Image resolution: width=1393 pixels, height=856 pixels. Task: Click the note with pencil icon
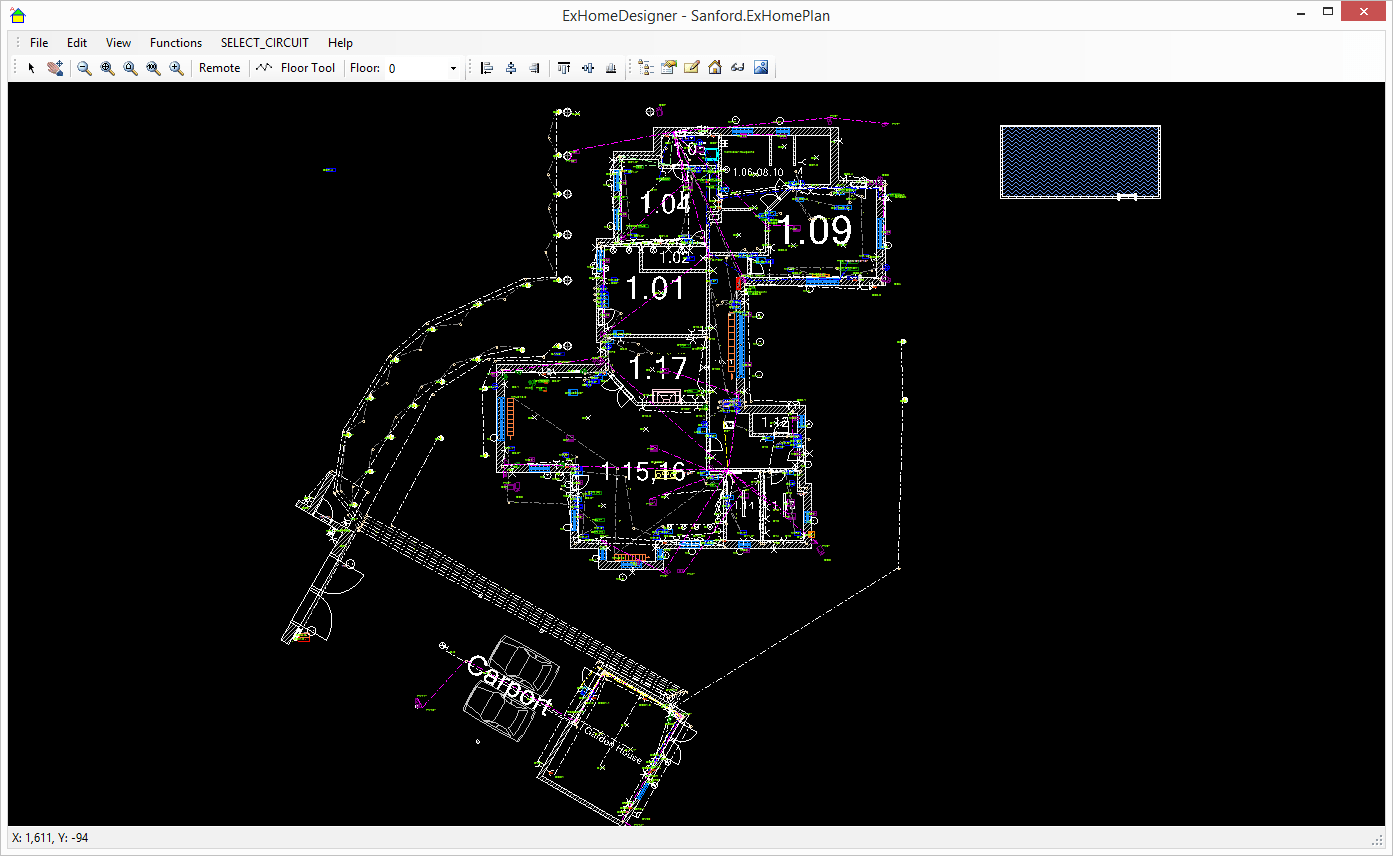pyautogui.click(x=691, y=68)
